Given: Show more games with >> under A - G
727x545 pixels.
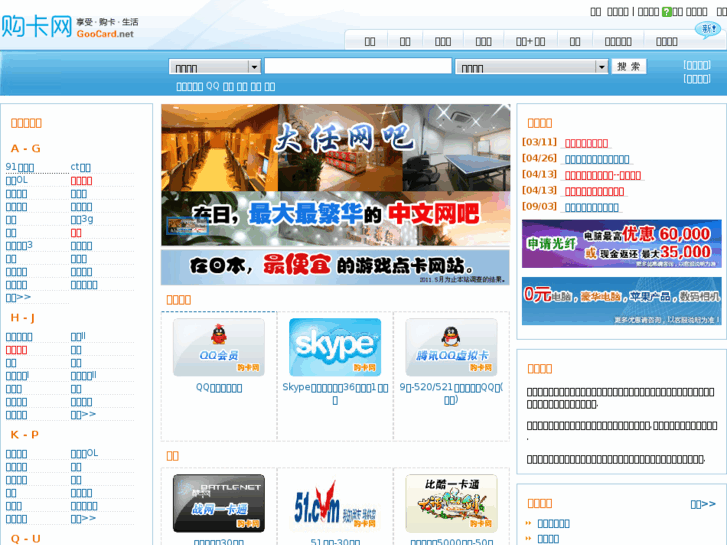Looking at the screenshot, I should coord(18,297).
